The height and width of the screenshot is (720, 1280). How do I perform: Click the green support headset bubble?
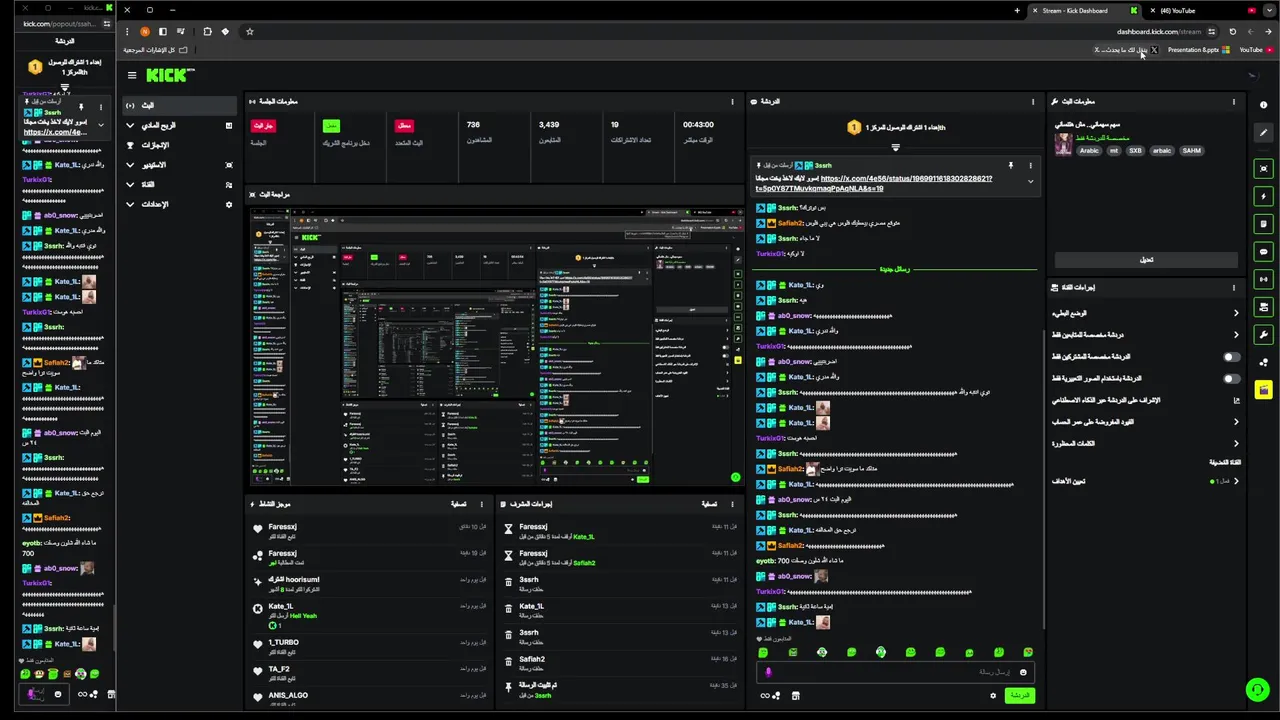tap(1257, 690)
